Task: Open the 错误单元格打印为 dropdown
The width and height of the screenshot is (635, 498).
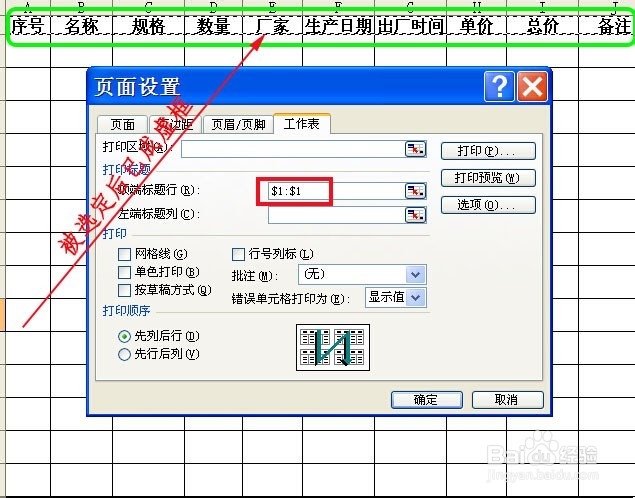Action: click(416, 298)
